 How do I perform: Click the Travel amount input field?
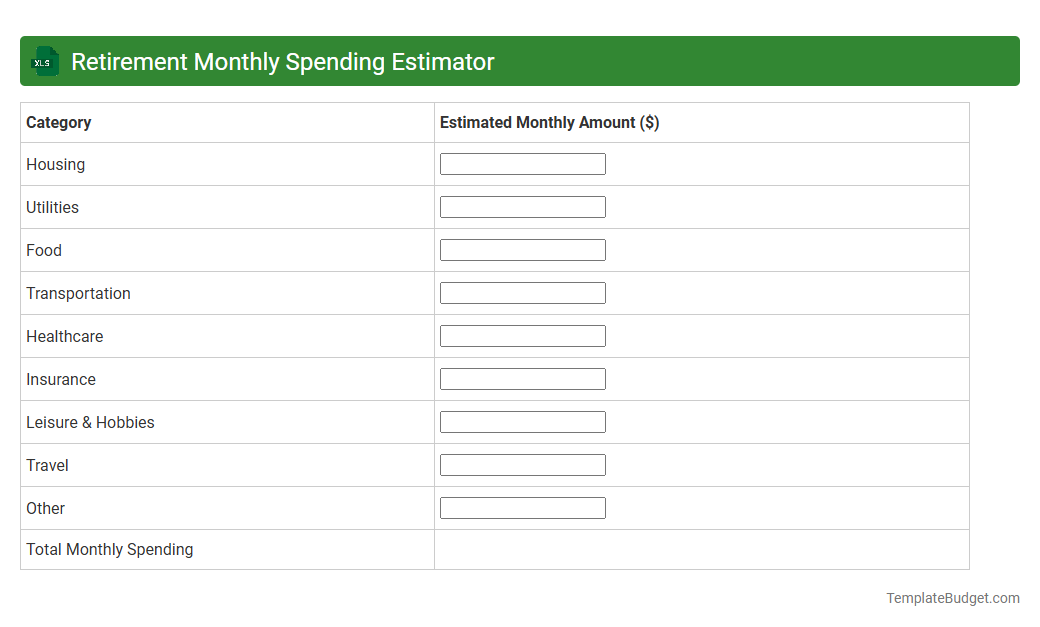tap(522, 464)
